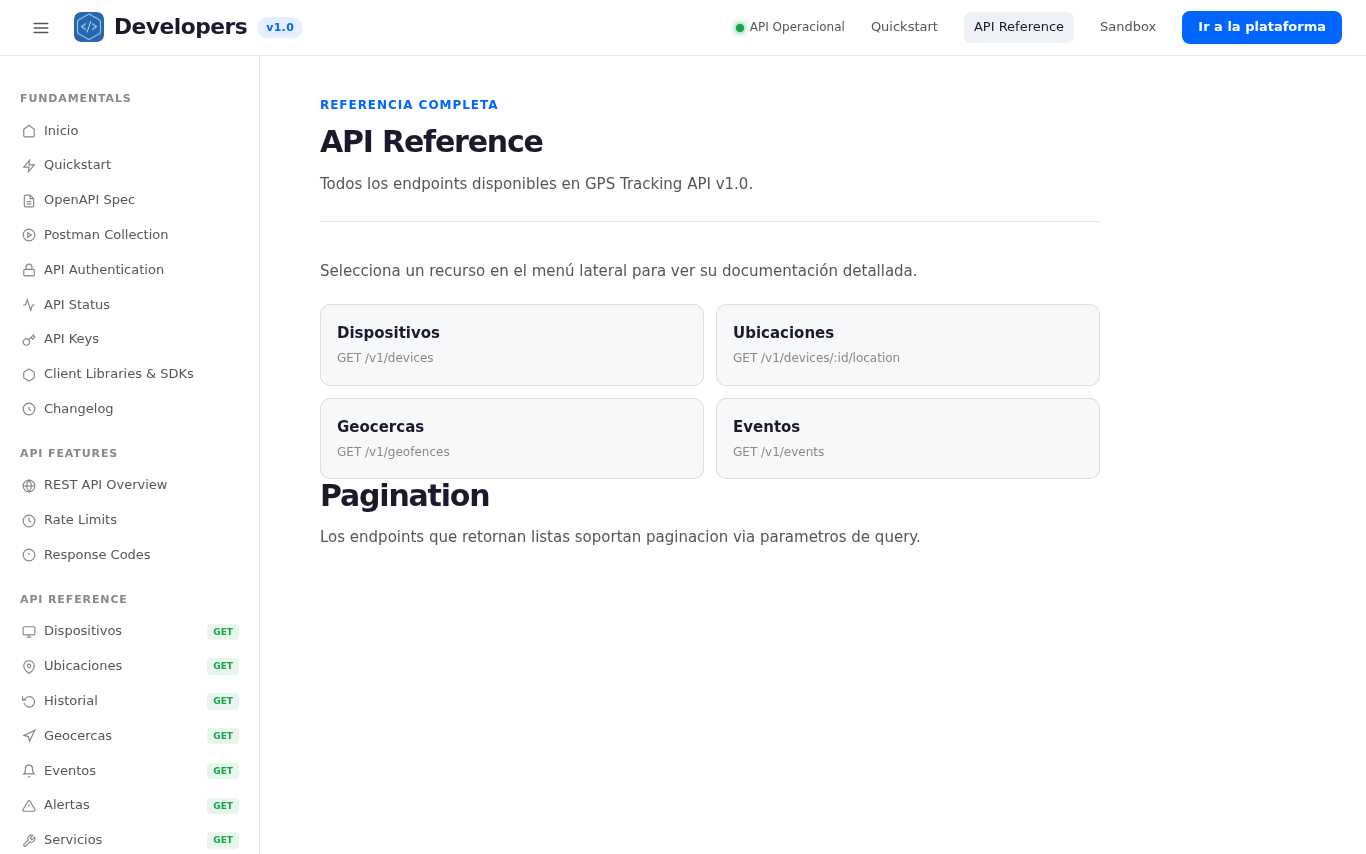Click the key icon beside API Keys
The width and height of the screenshot is (1366, 854).
pos(29,340)
